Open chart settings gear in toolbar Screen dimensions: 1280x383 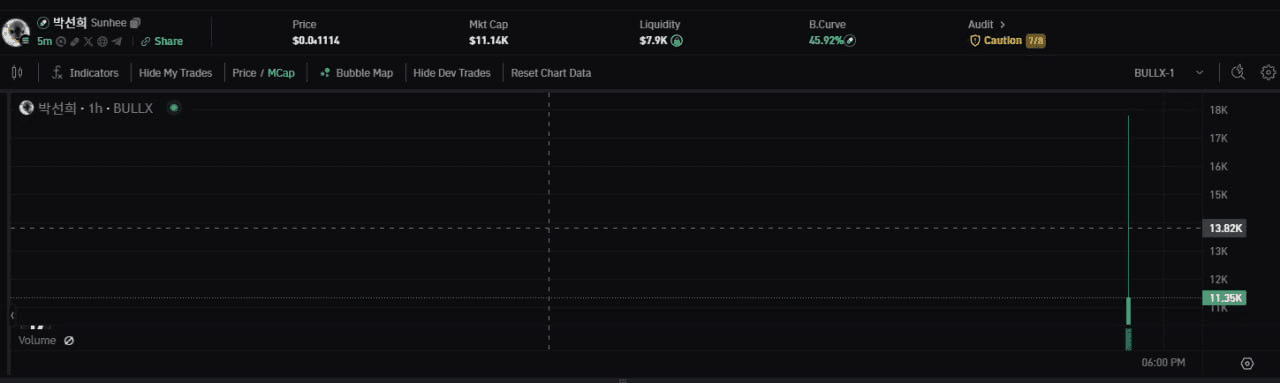click(1268, 72)
